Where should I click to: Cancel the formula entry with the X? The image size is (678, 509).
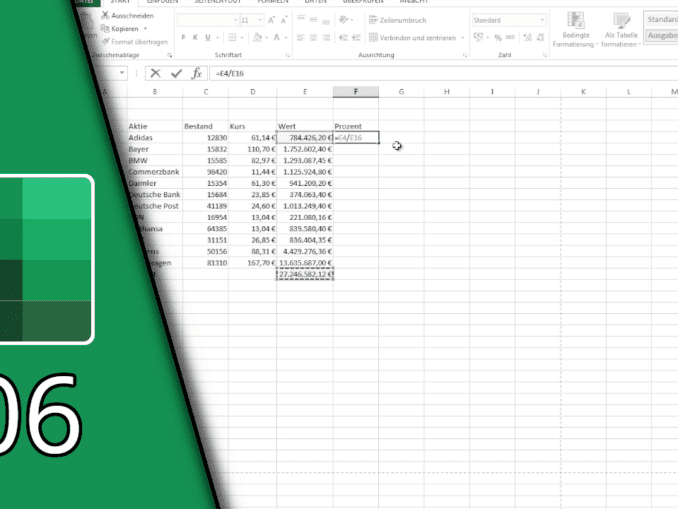[156, 74]
